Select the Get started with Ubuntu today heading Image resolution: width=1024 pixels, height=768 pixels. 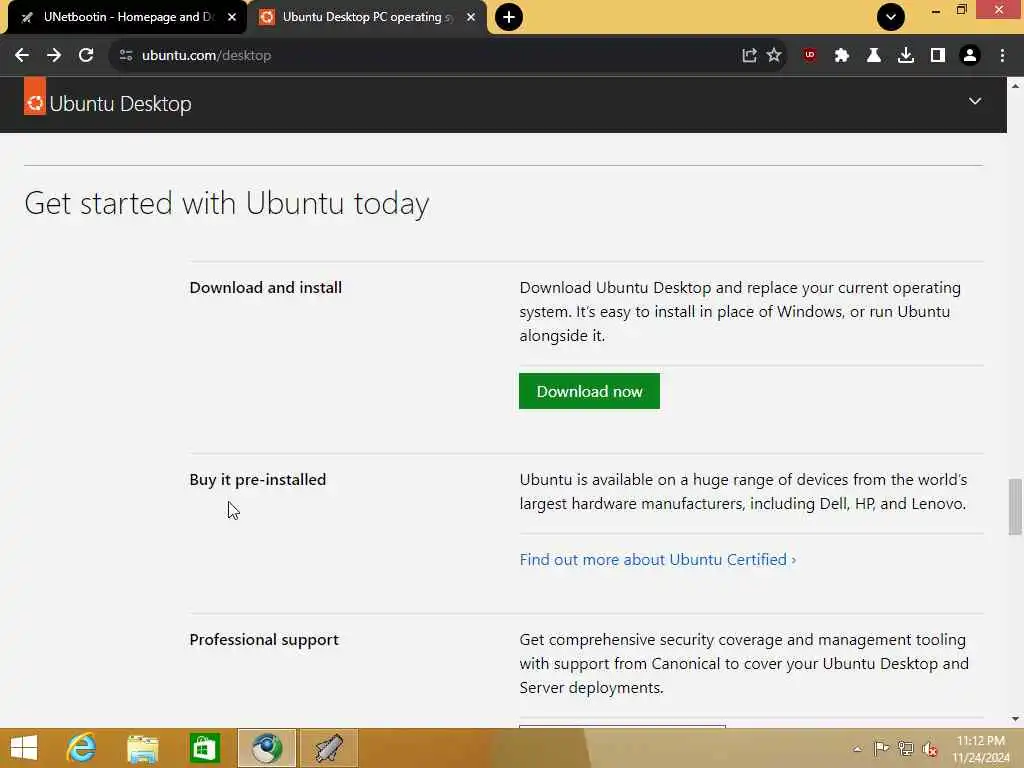(x=227, y=203)
